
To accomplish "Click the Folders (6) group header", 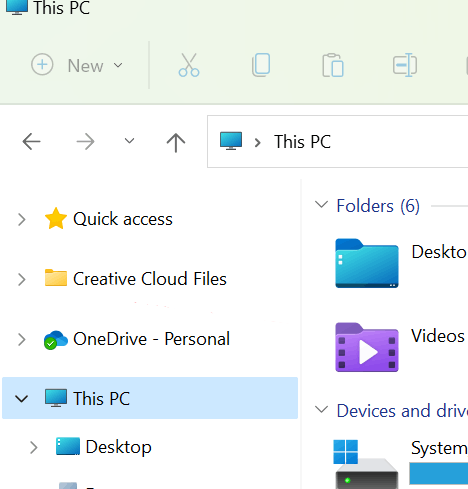I will point(378,206).
